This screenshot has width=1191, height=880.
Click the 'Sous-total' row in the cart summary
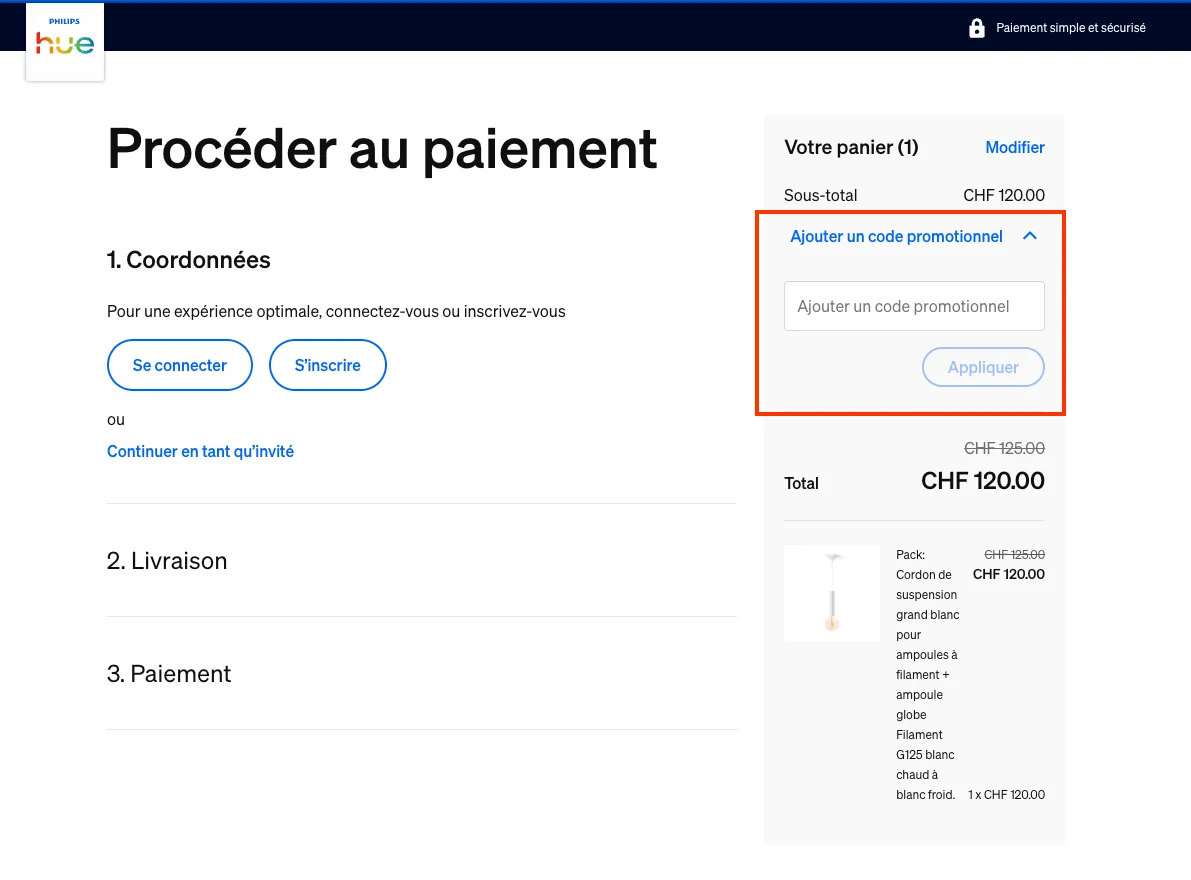click(820, 195)
